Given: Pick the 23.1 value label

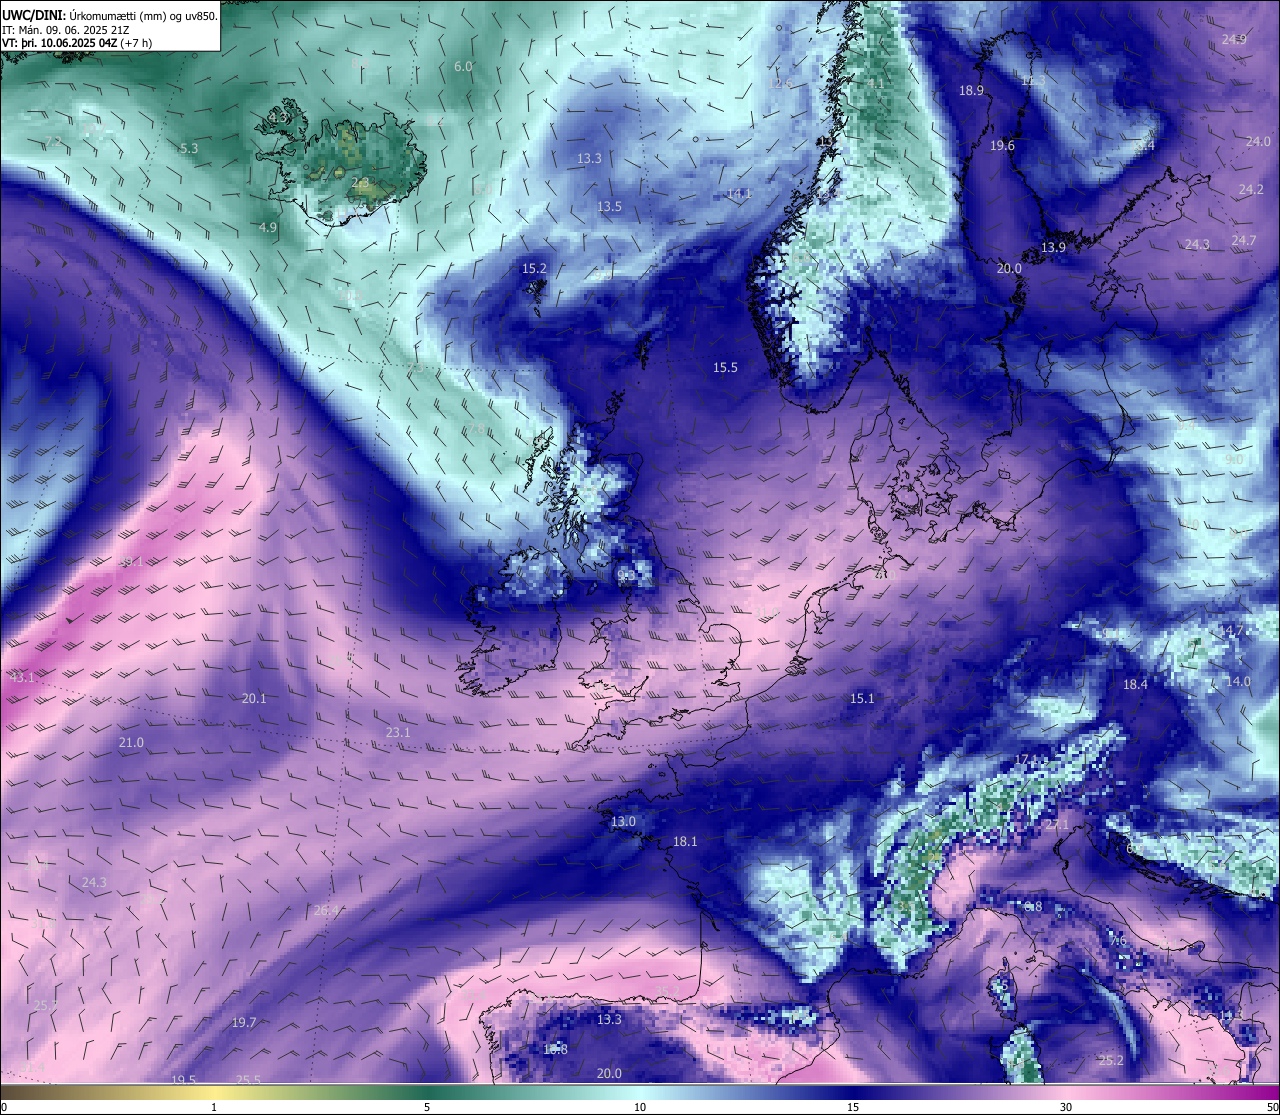Looking at the screenshot, I should [x=398, y=733].
